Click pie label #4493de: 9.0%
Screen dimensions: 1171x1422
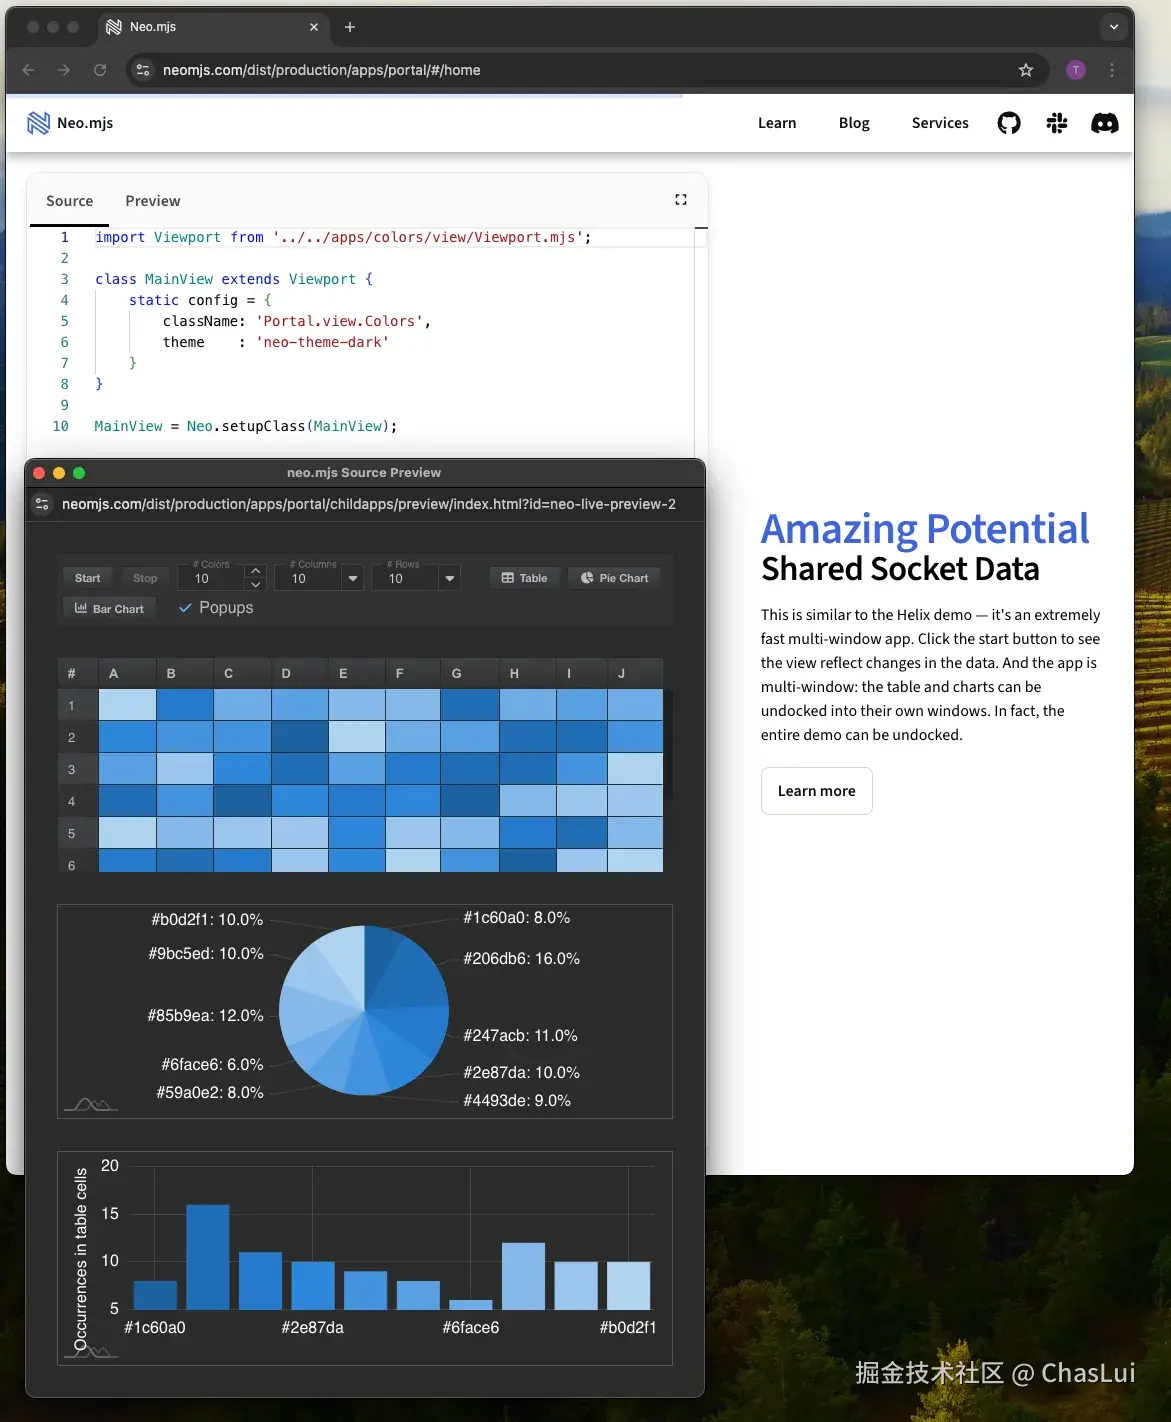517,1100
